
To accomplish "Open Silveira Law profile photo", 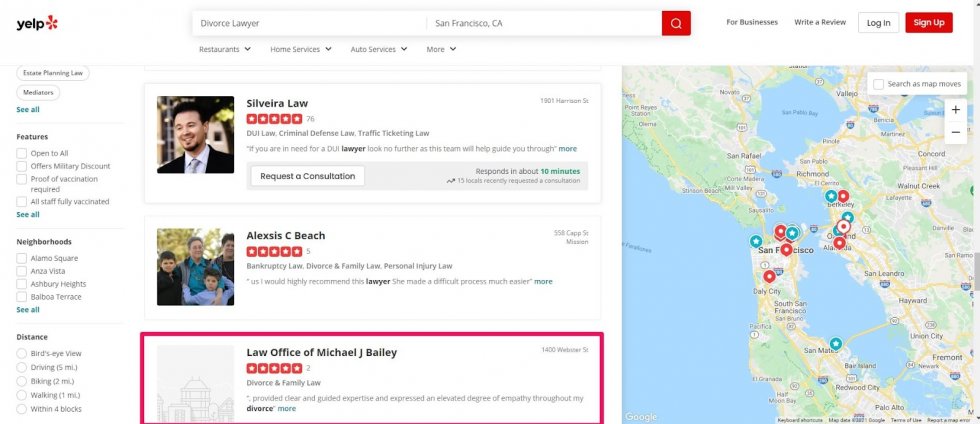I will [196, 134].
